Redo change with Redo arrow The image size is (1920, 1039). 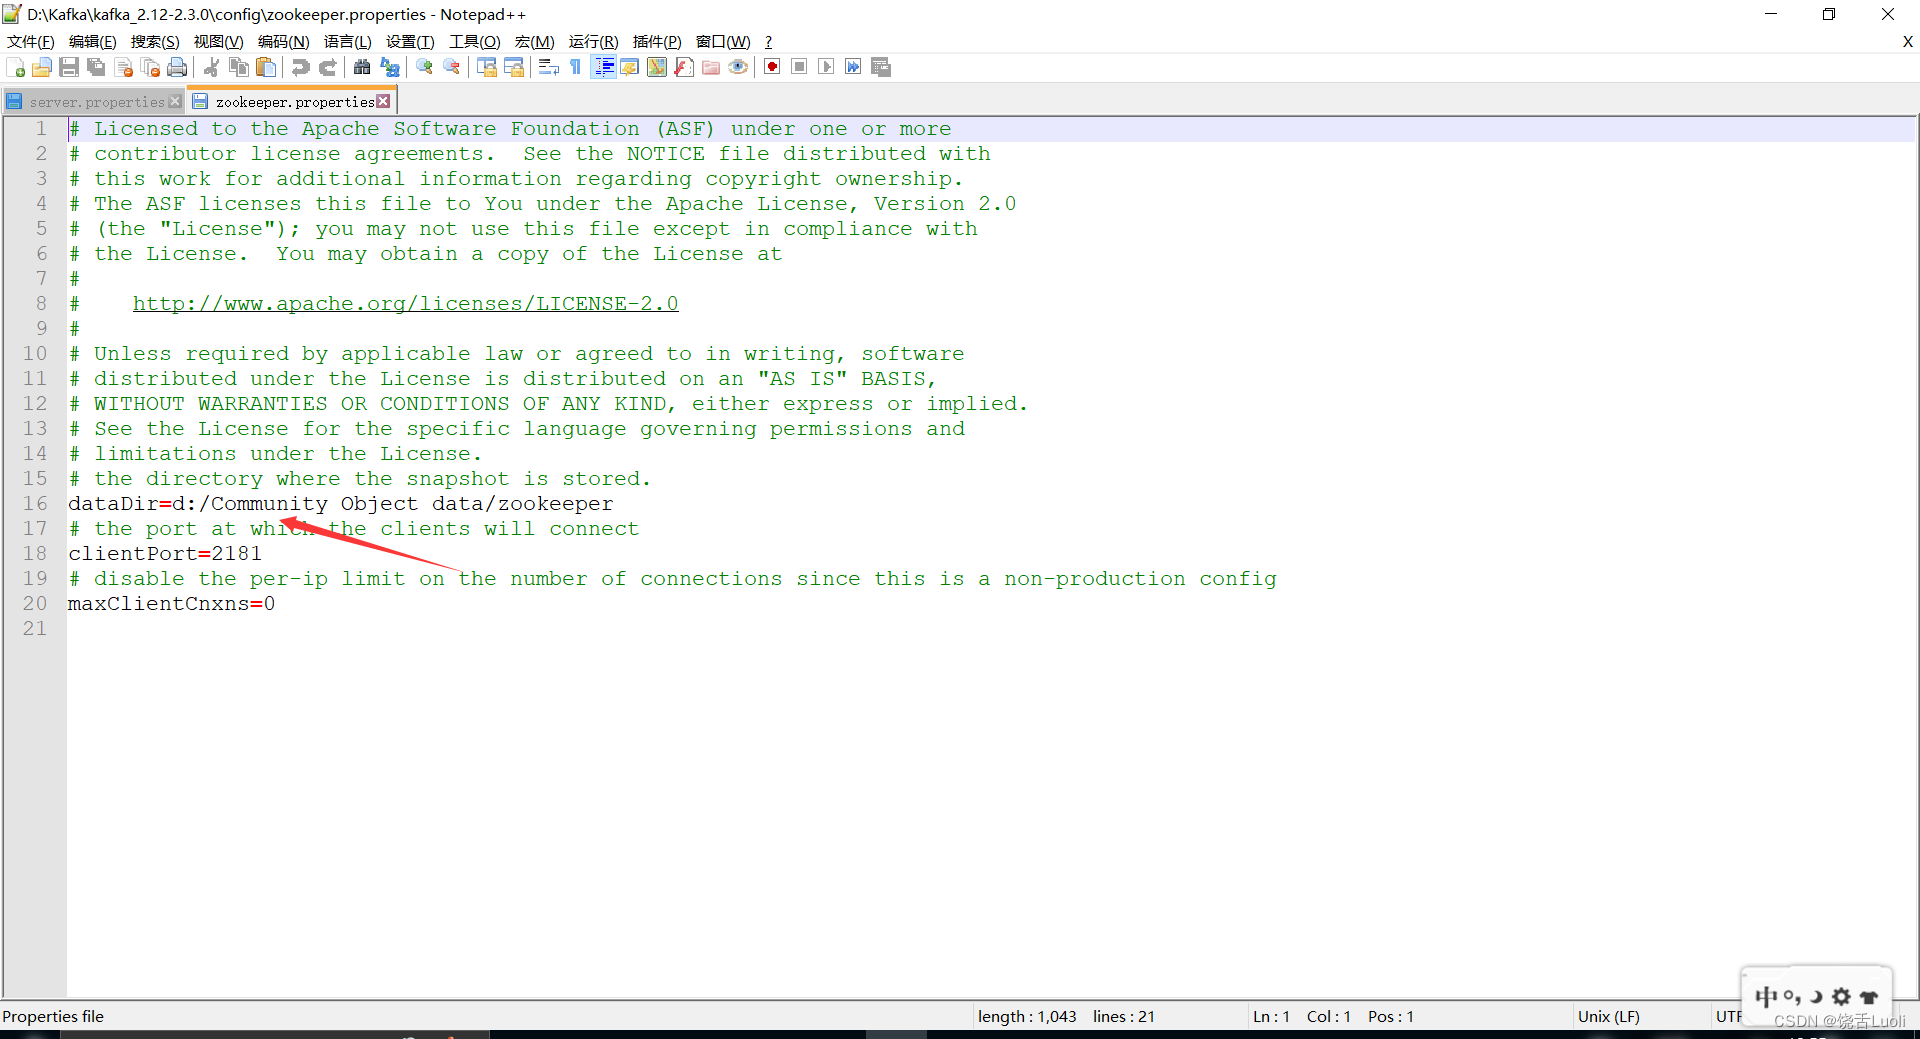(328, 67)
